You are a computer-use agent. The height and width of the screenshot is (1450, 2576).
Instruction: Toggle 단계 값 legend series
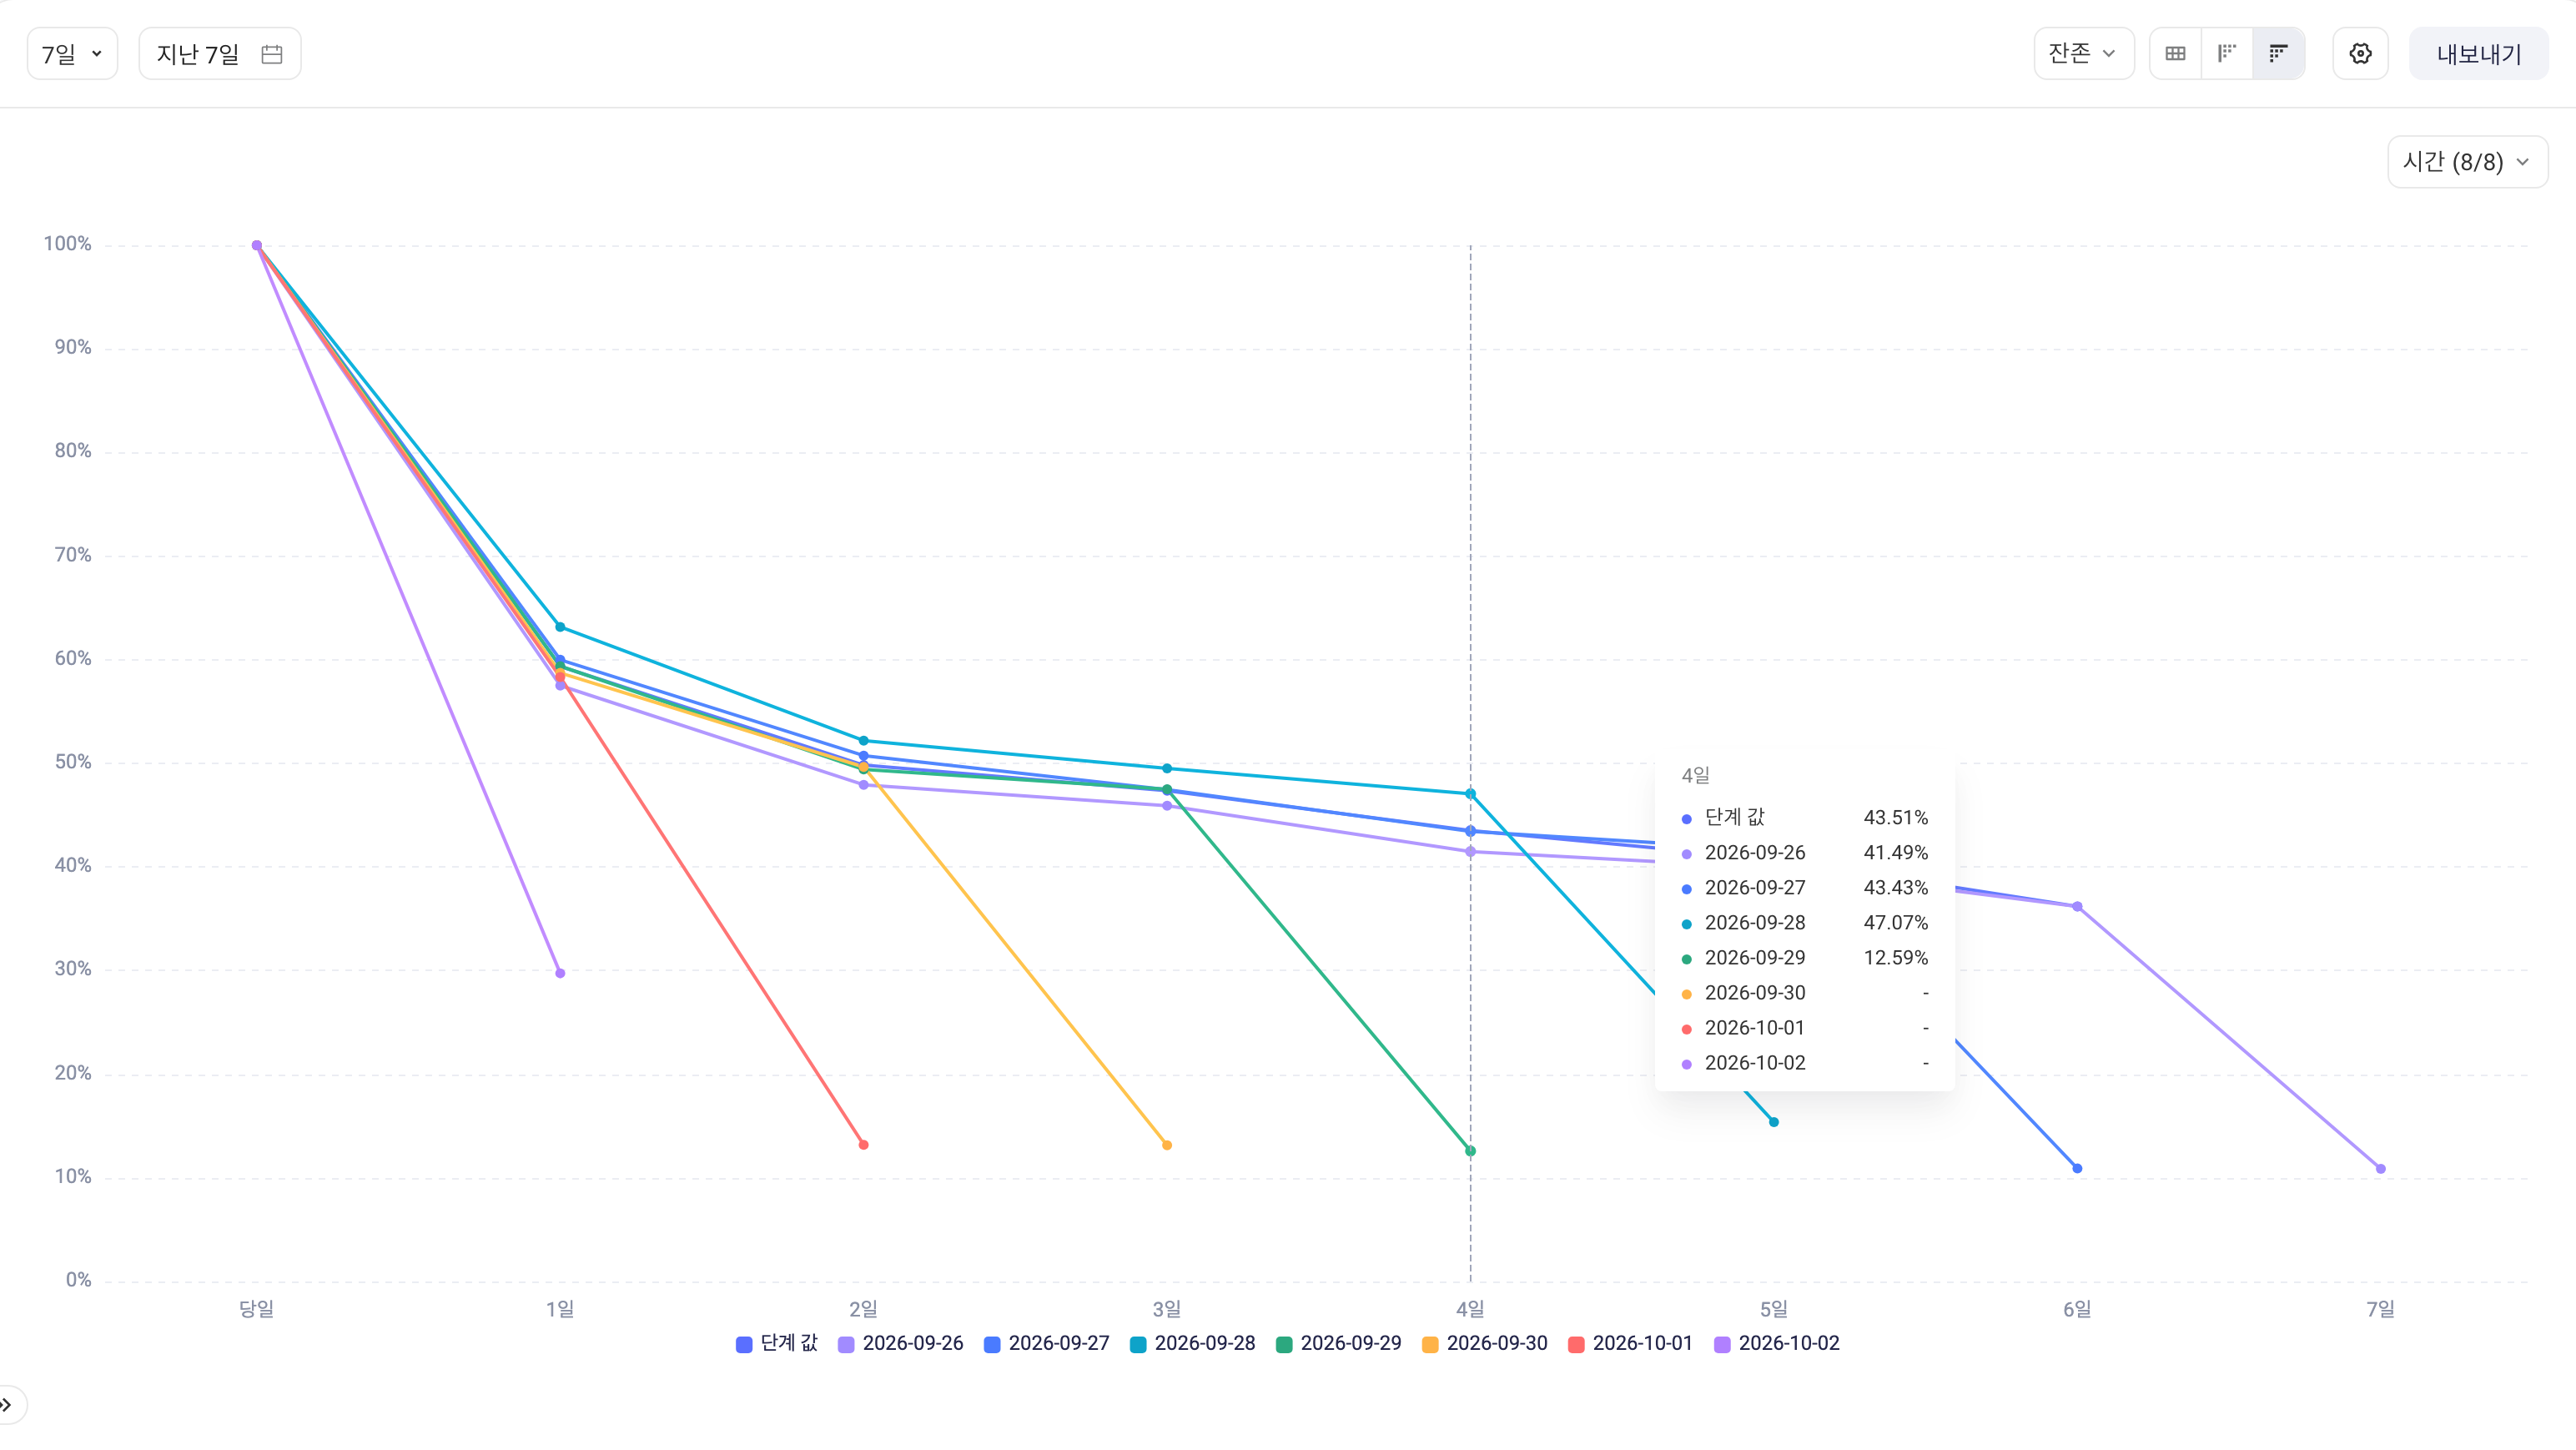[777, 1344]
